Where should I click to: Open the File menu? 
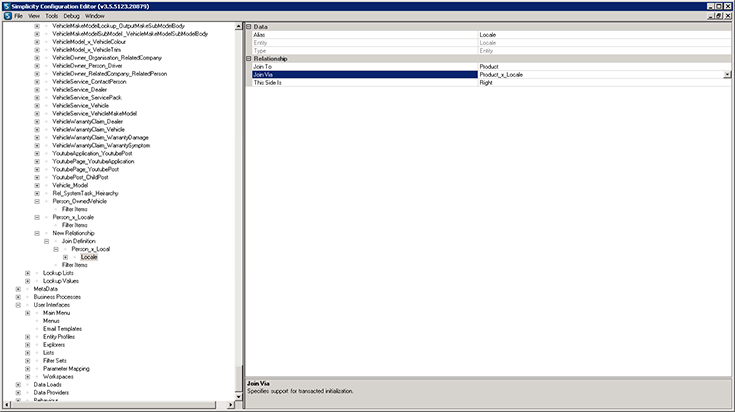coord(18,16)
